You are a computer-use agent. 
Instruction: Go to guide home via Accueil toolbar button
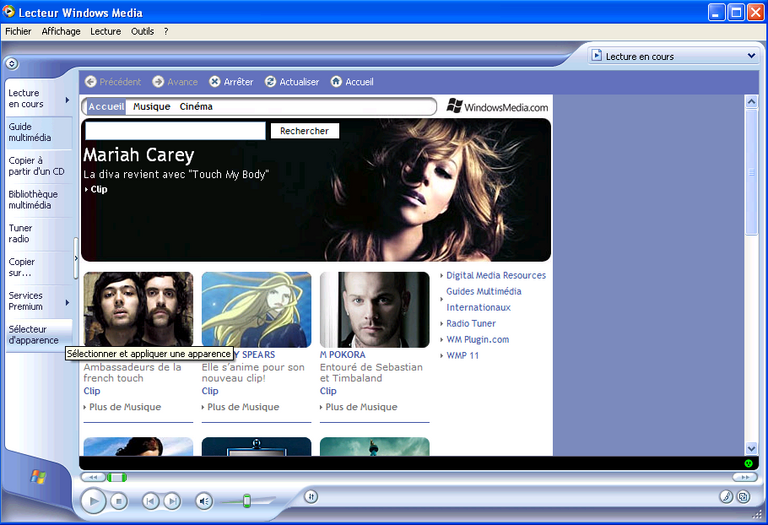[352, 82]
